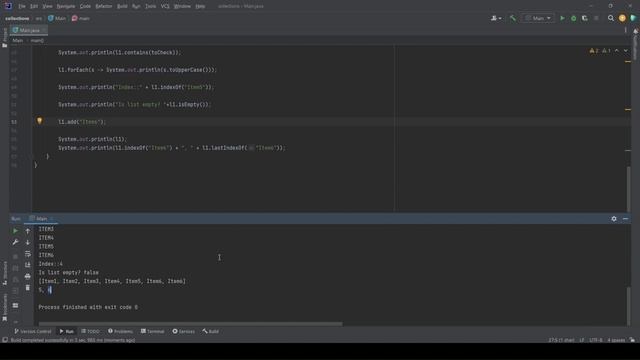The height and width of the screenshot is (360, 640).
Task: Open the user account dropdown in toolbar
Action: pyautogui.click(x=496, y=18)
